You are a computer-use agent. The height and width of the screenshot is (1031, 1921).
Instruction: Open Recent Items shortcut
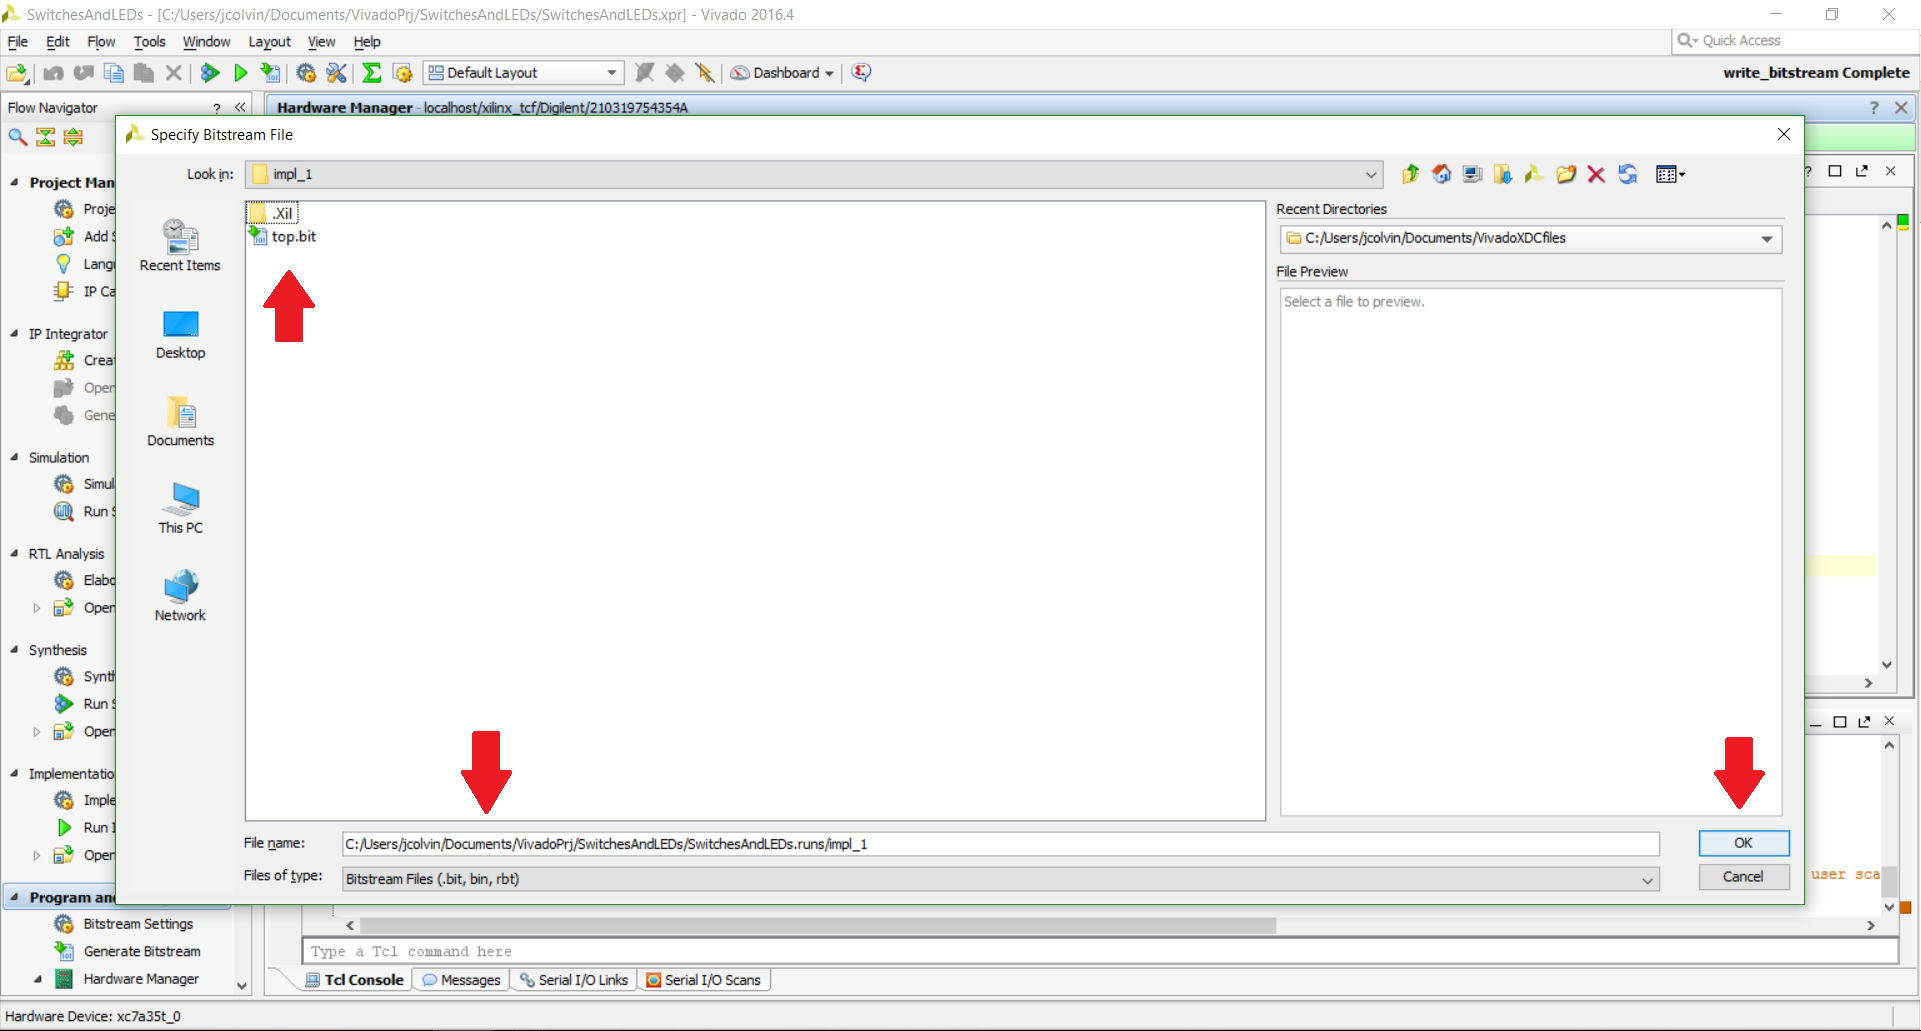pyautogui.click(x=180, y=245)
